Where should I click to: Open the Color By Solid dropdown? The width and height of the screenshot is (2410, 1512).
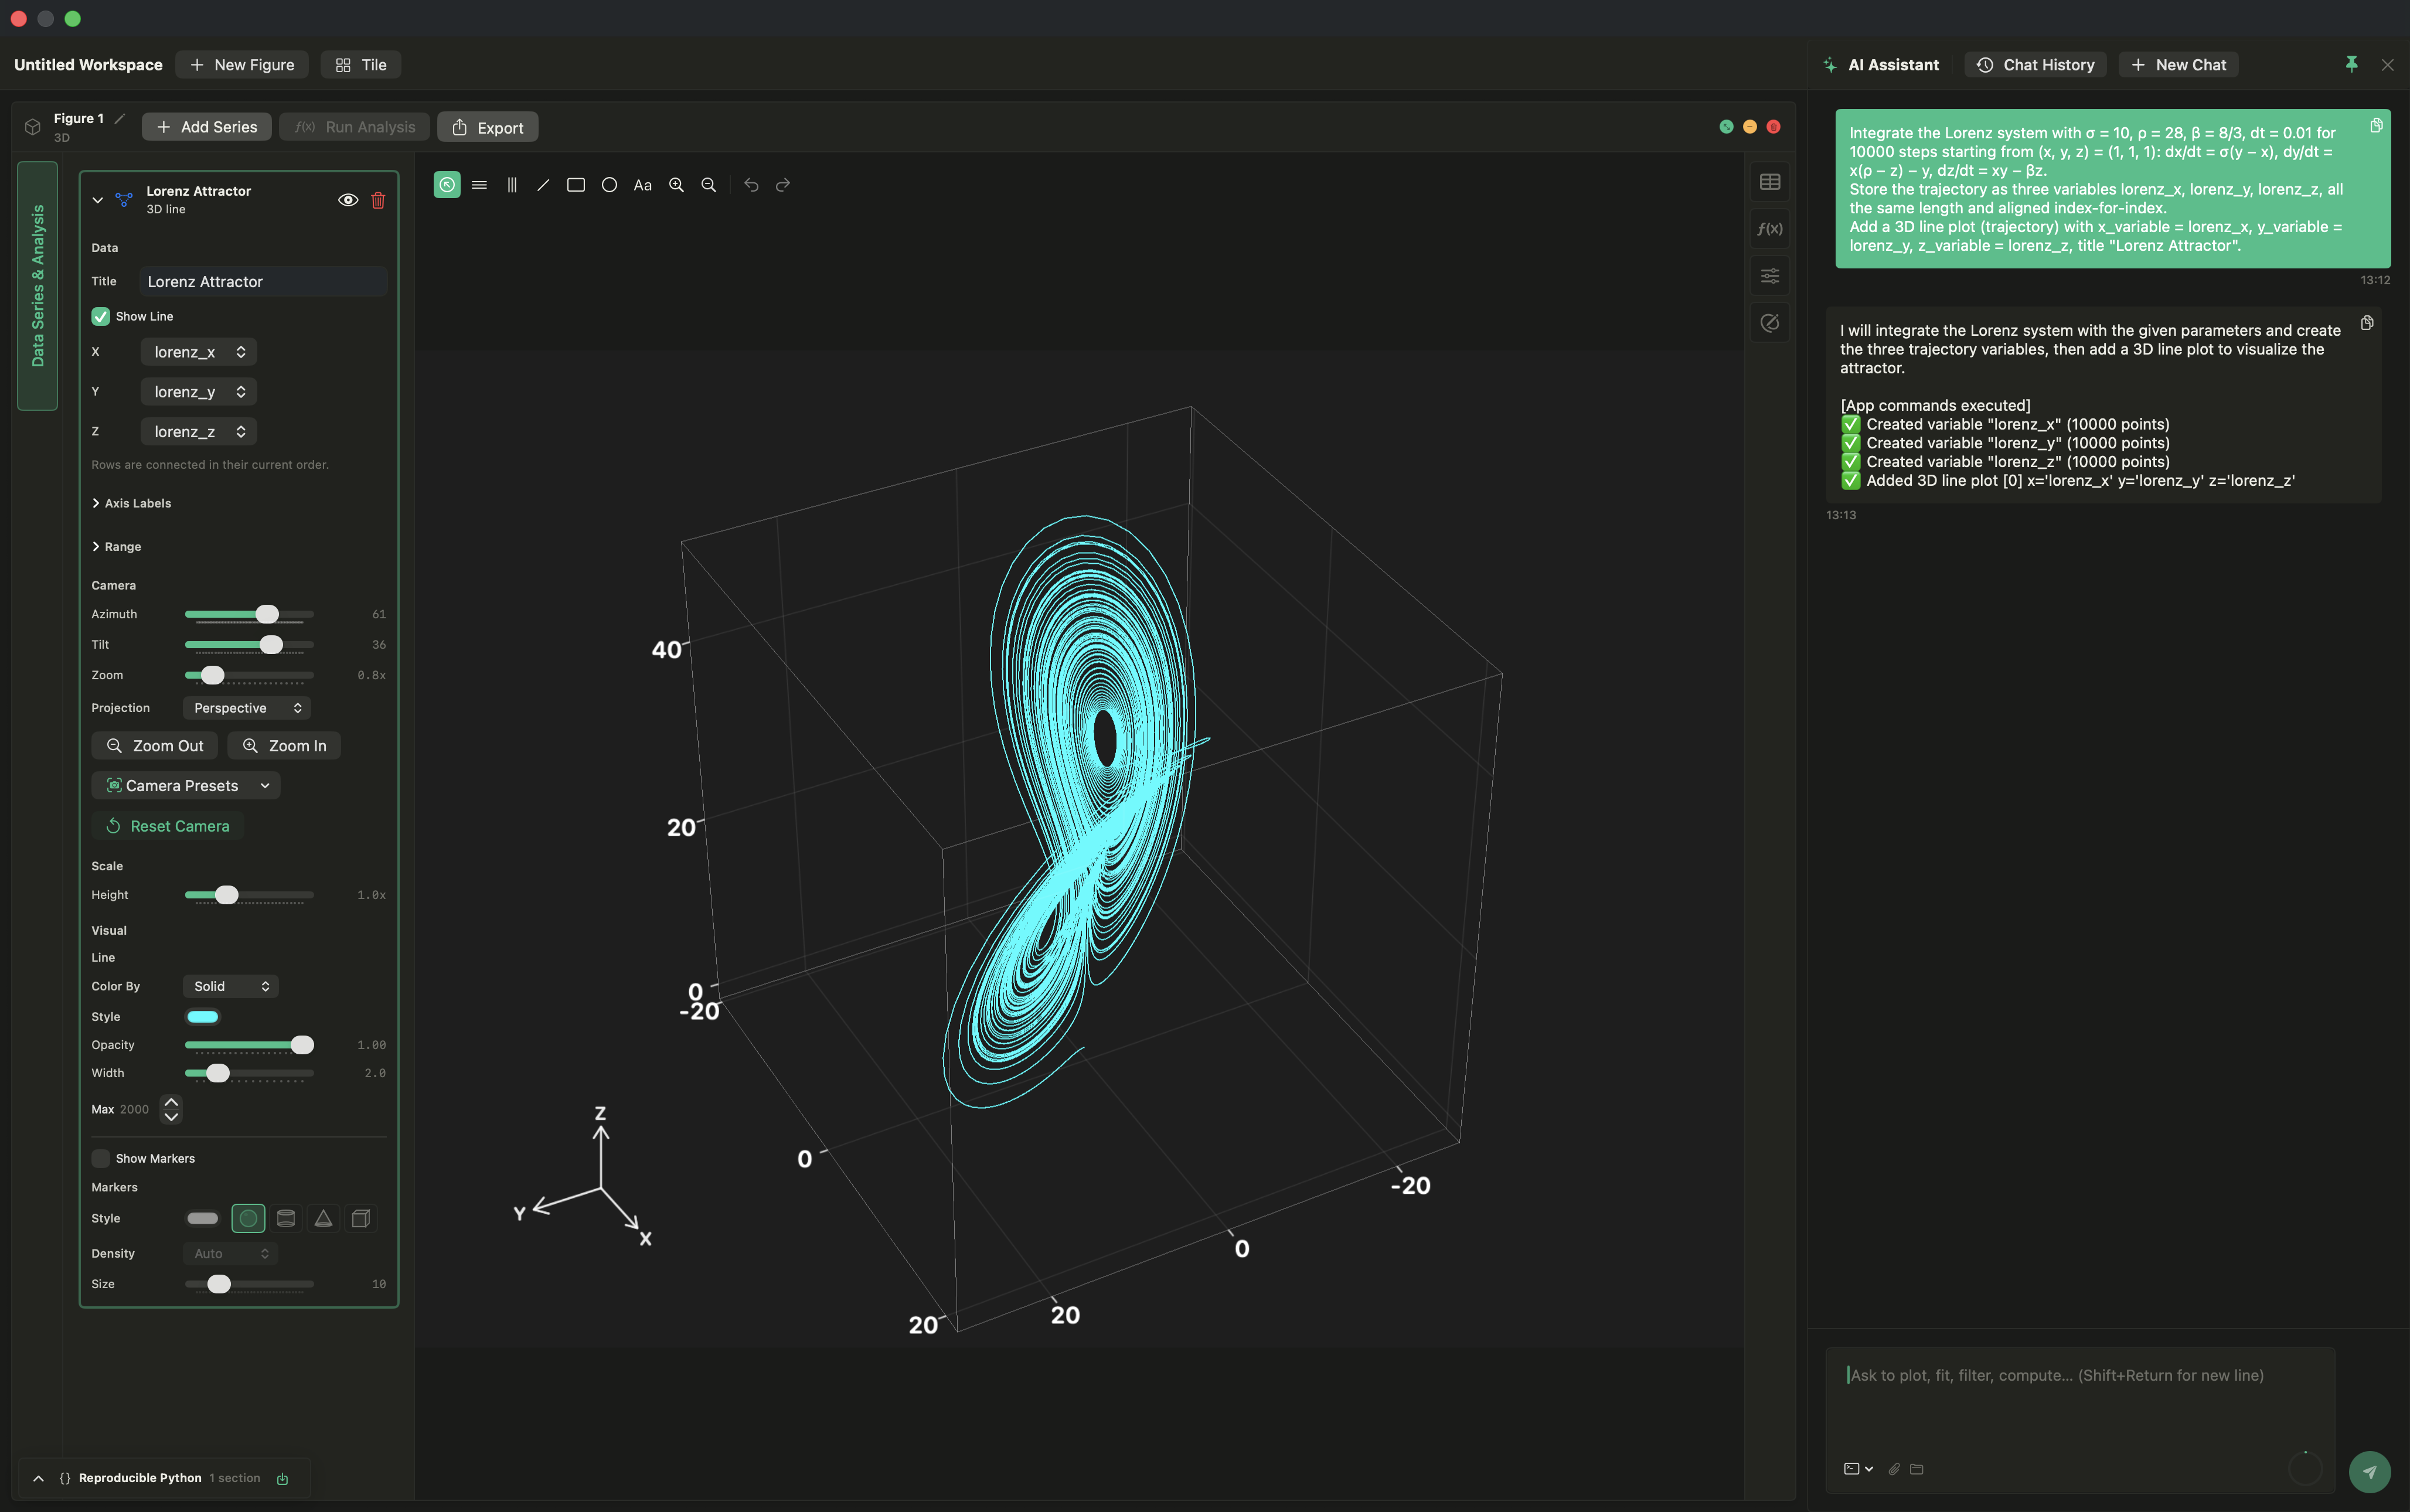point(231,986)
